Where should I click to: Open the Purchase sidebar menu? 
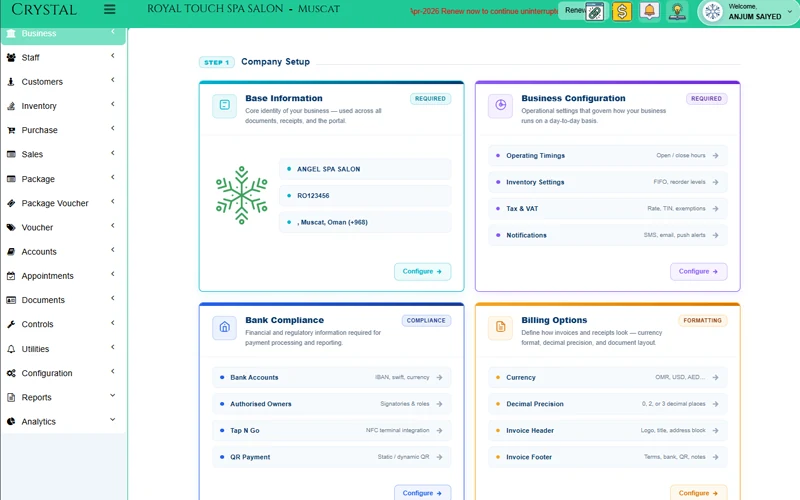63,130
